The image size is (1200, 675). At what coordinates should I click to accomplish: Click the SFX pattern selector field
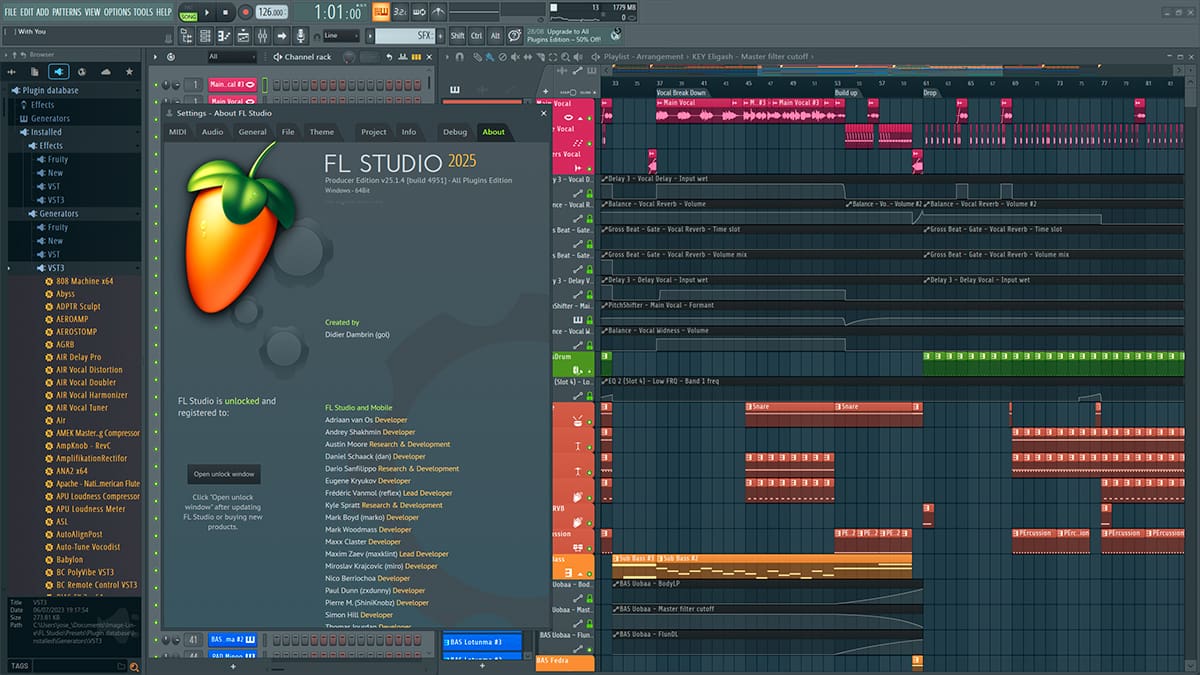[405, 36]
